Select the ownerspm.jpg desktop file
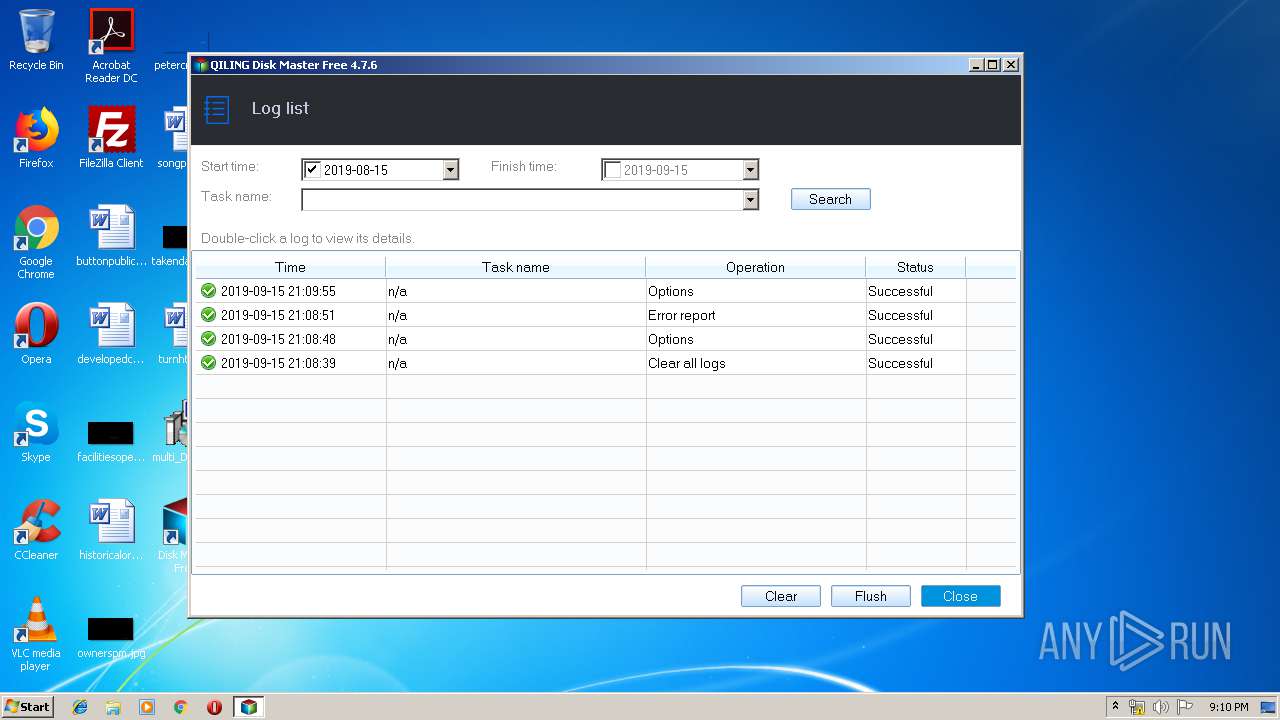This screenshot has height=720, width=1280. [111, 638]
